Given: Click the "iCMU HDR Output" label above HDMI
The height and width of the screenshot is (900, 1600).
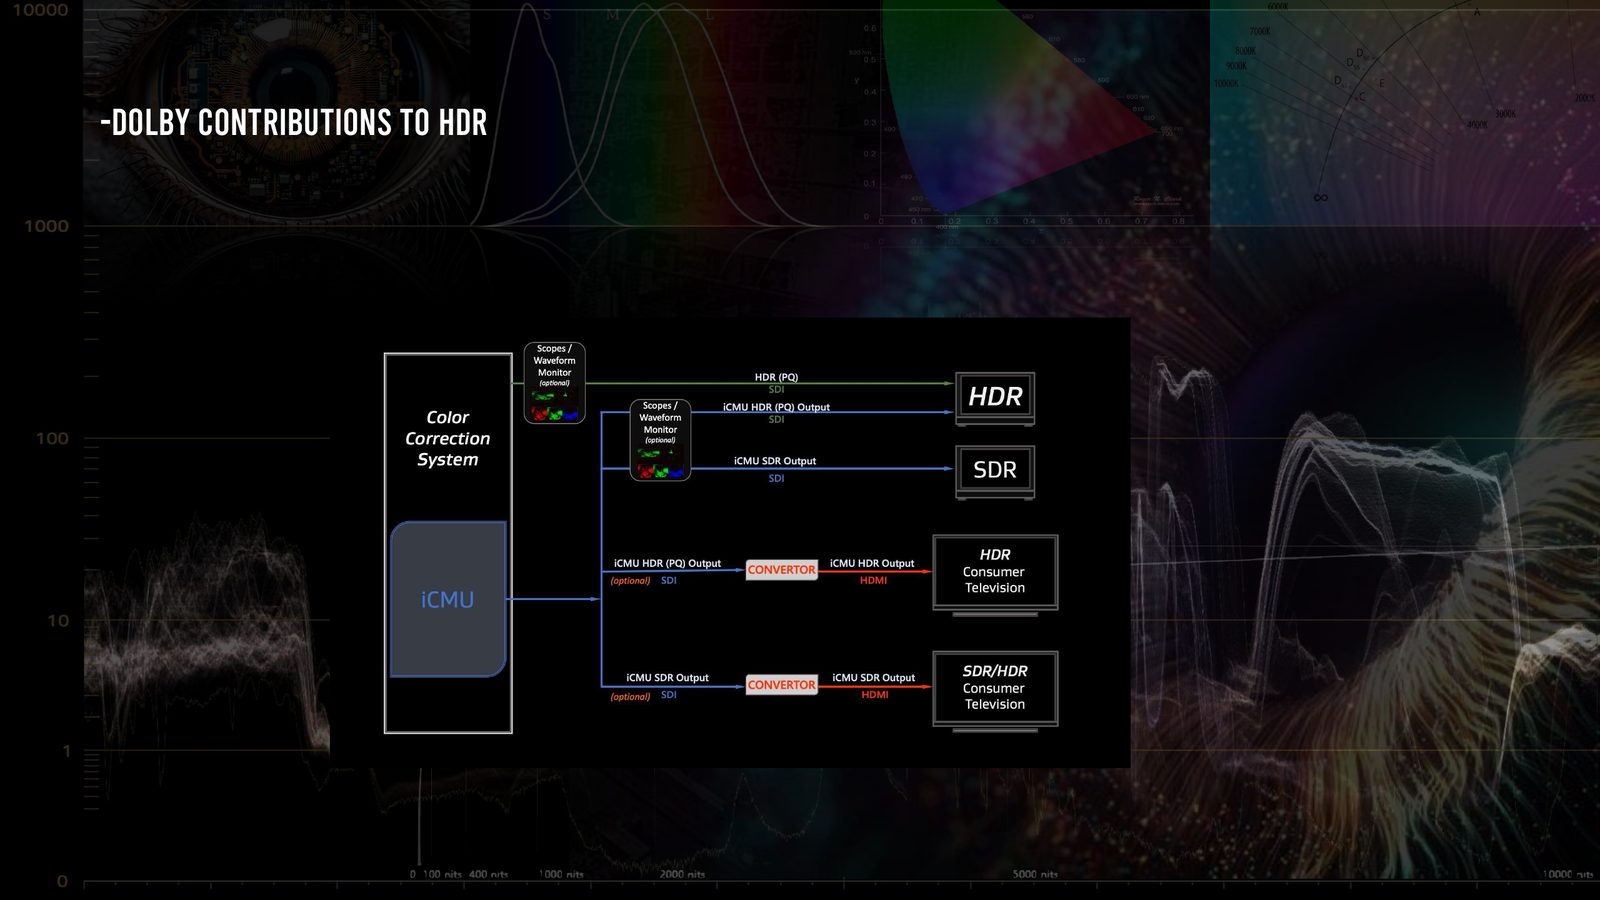Looking at the screenshot, I should coord(872,563).
